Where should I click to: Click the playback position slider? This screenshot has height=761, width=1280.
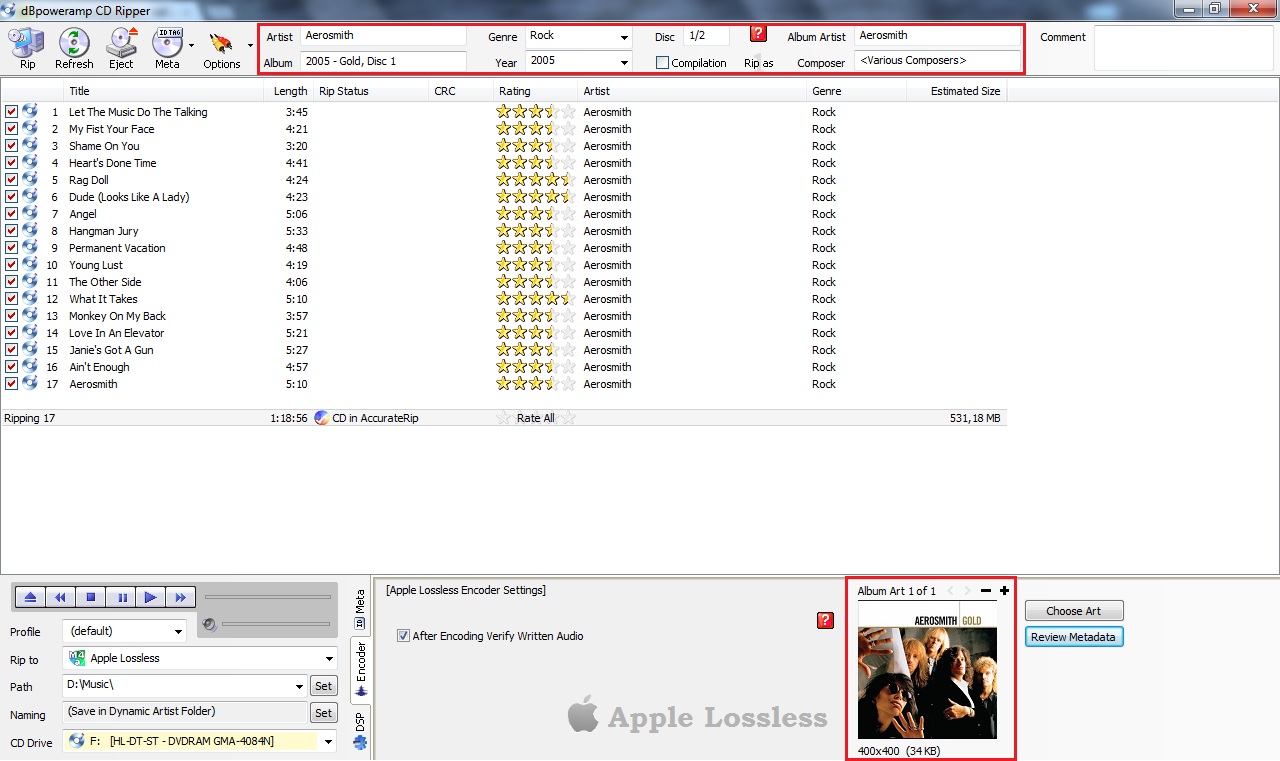coord(267,597)
